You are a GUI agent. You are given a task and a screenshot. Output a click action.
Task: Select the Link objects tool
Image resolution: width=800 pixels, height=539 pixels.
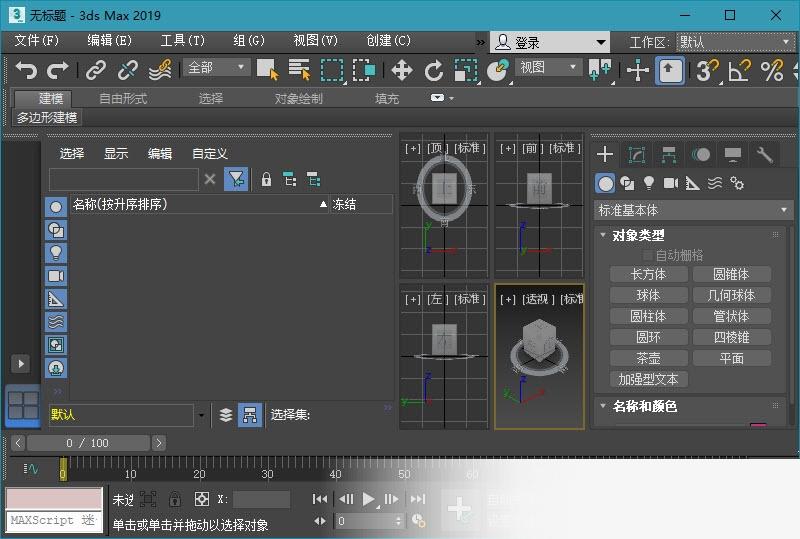[x=96, y=70]
